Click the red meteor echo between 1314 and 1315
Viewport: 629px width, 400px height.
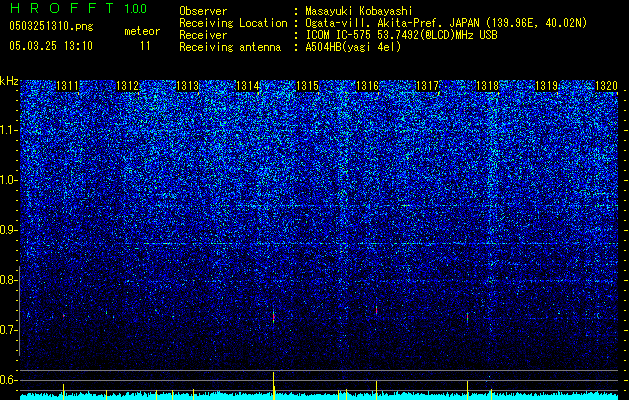[274, 317]
